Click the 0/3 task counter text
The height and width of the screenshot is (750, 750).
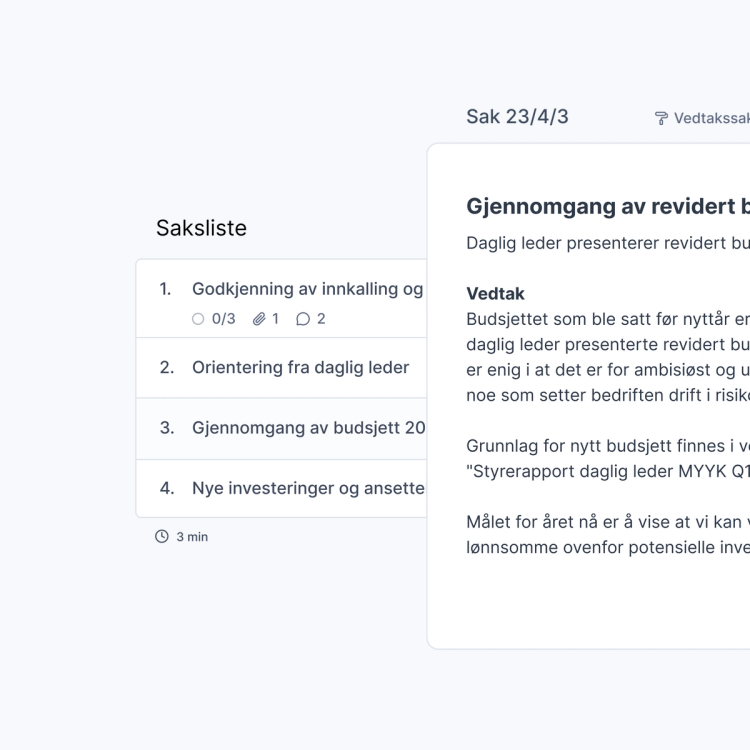(223, 319)
